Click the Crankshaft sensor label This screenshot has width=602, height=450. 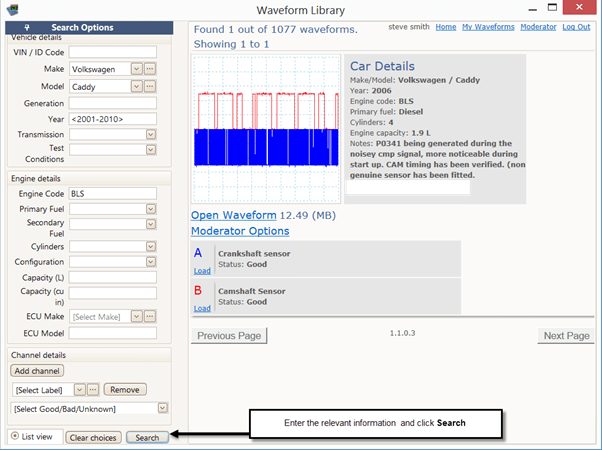coord(254,253)
